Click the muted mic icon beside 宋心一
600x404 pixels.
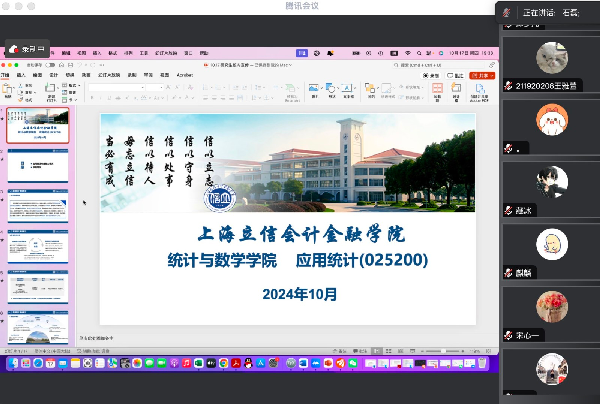(509, 335)
